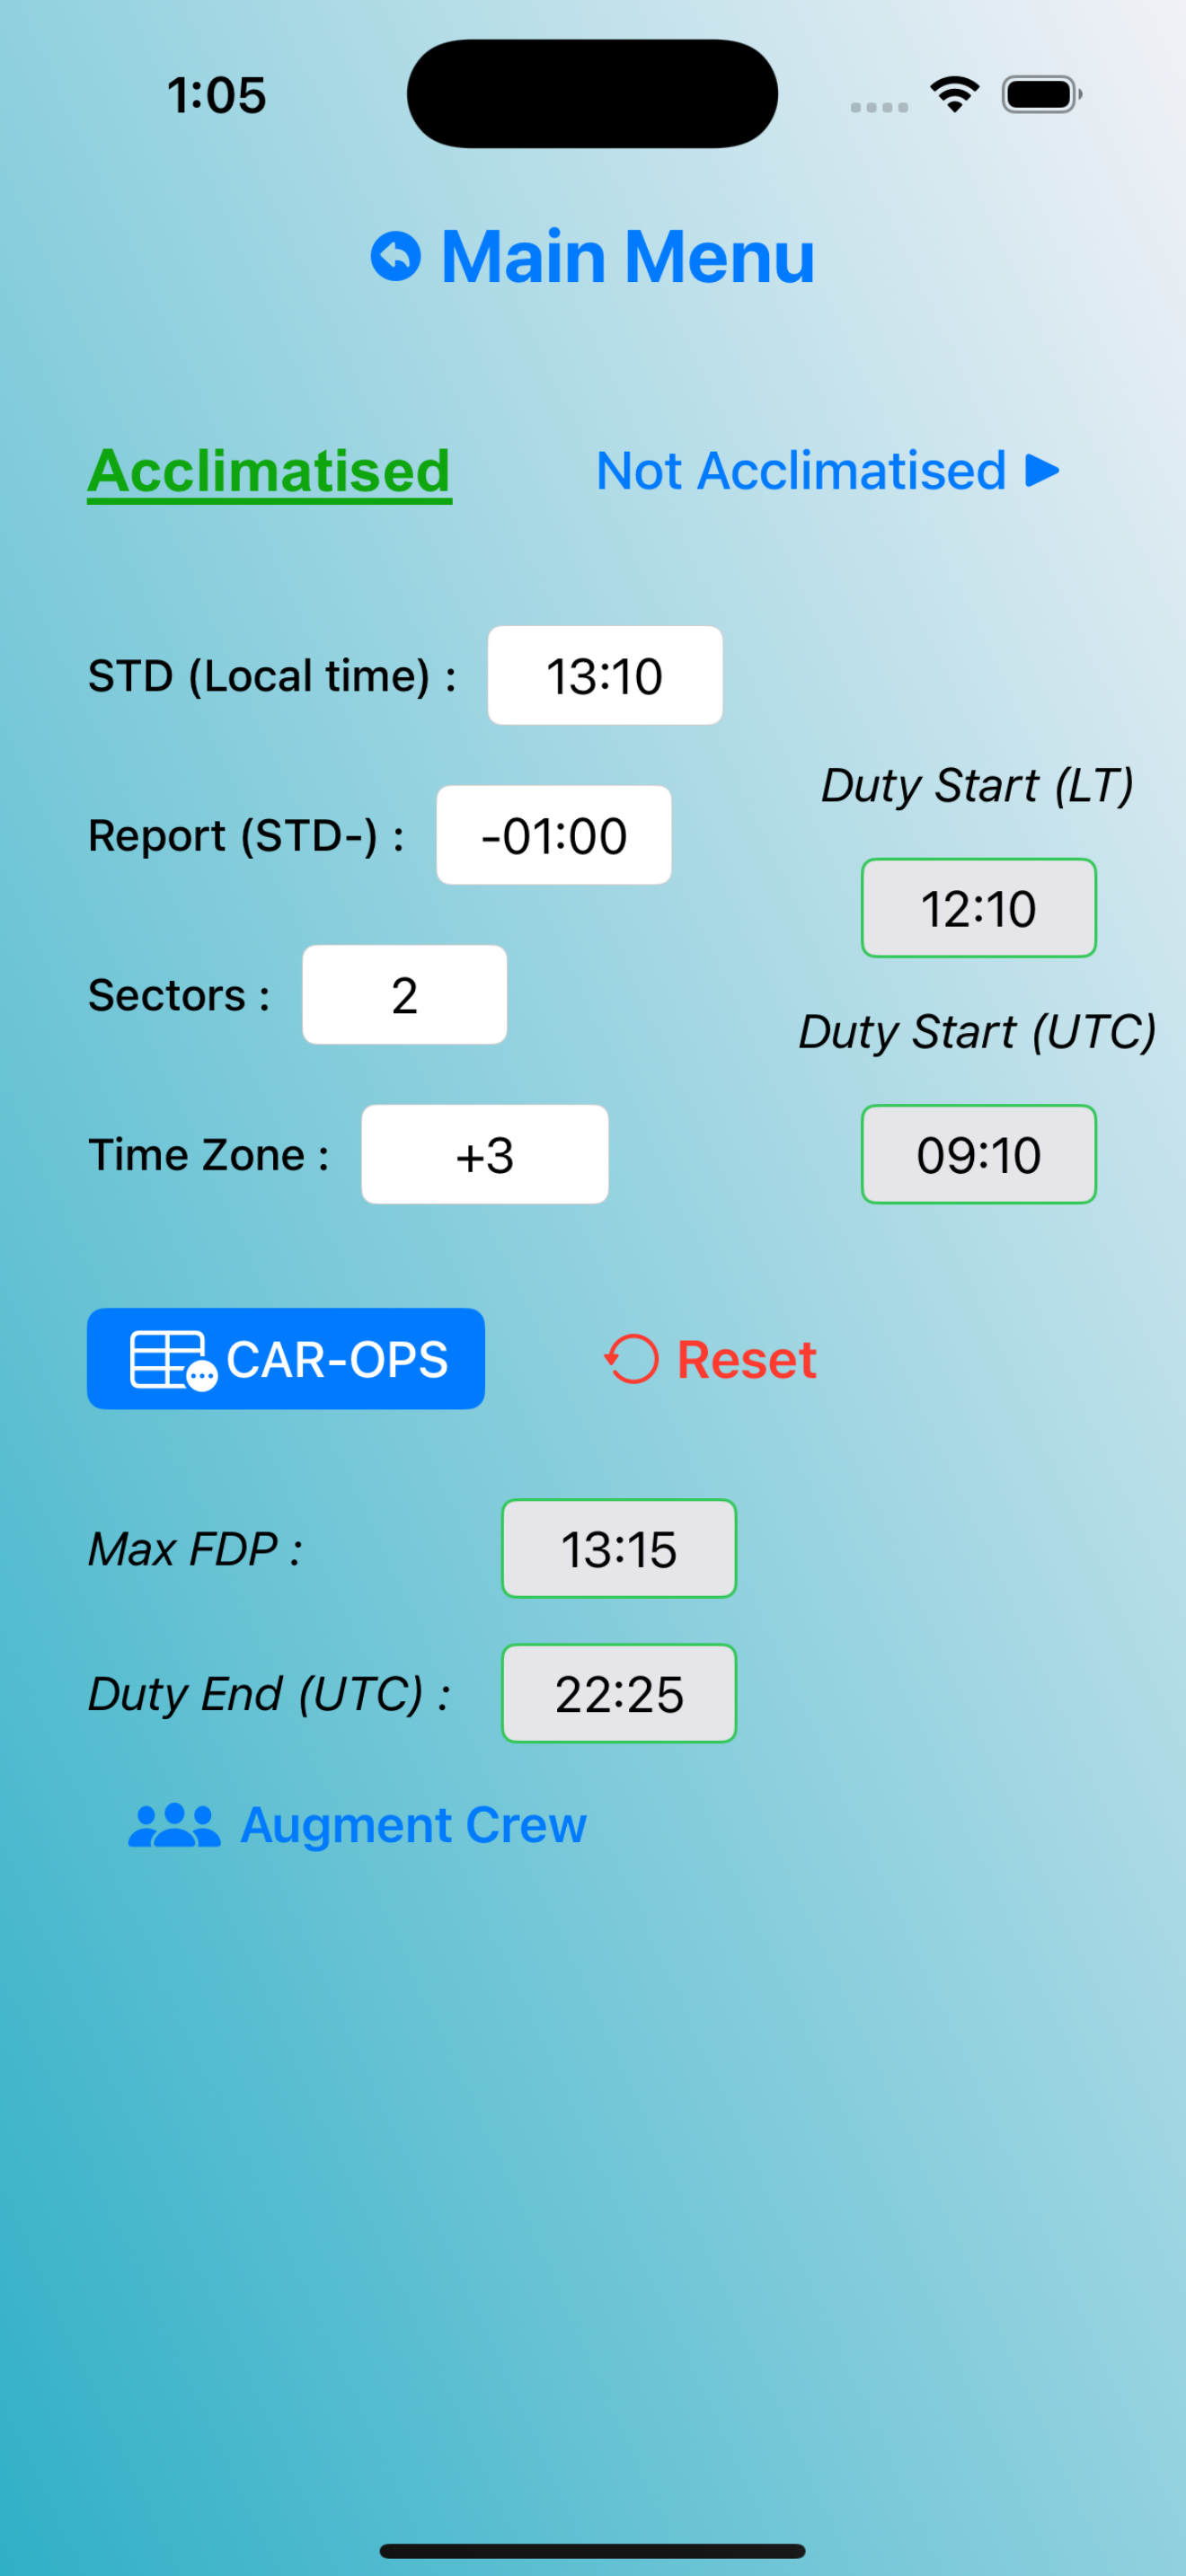Tap the Duty End UTC 22:25 box
The height and width of the screenshot is (2576, 1186).
click(619, 1694)
